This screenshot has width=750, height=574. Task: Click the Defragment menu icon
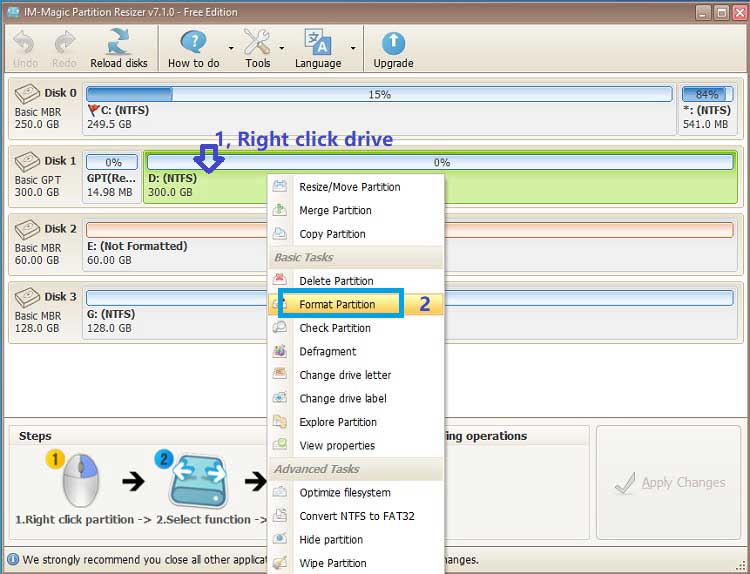(280, 350)
